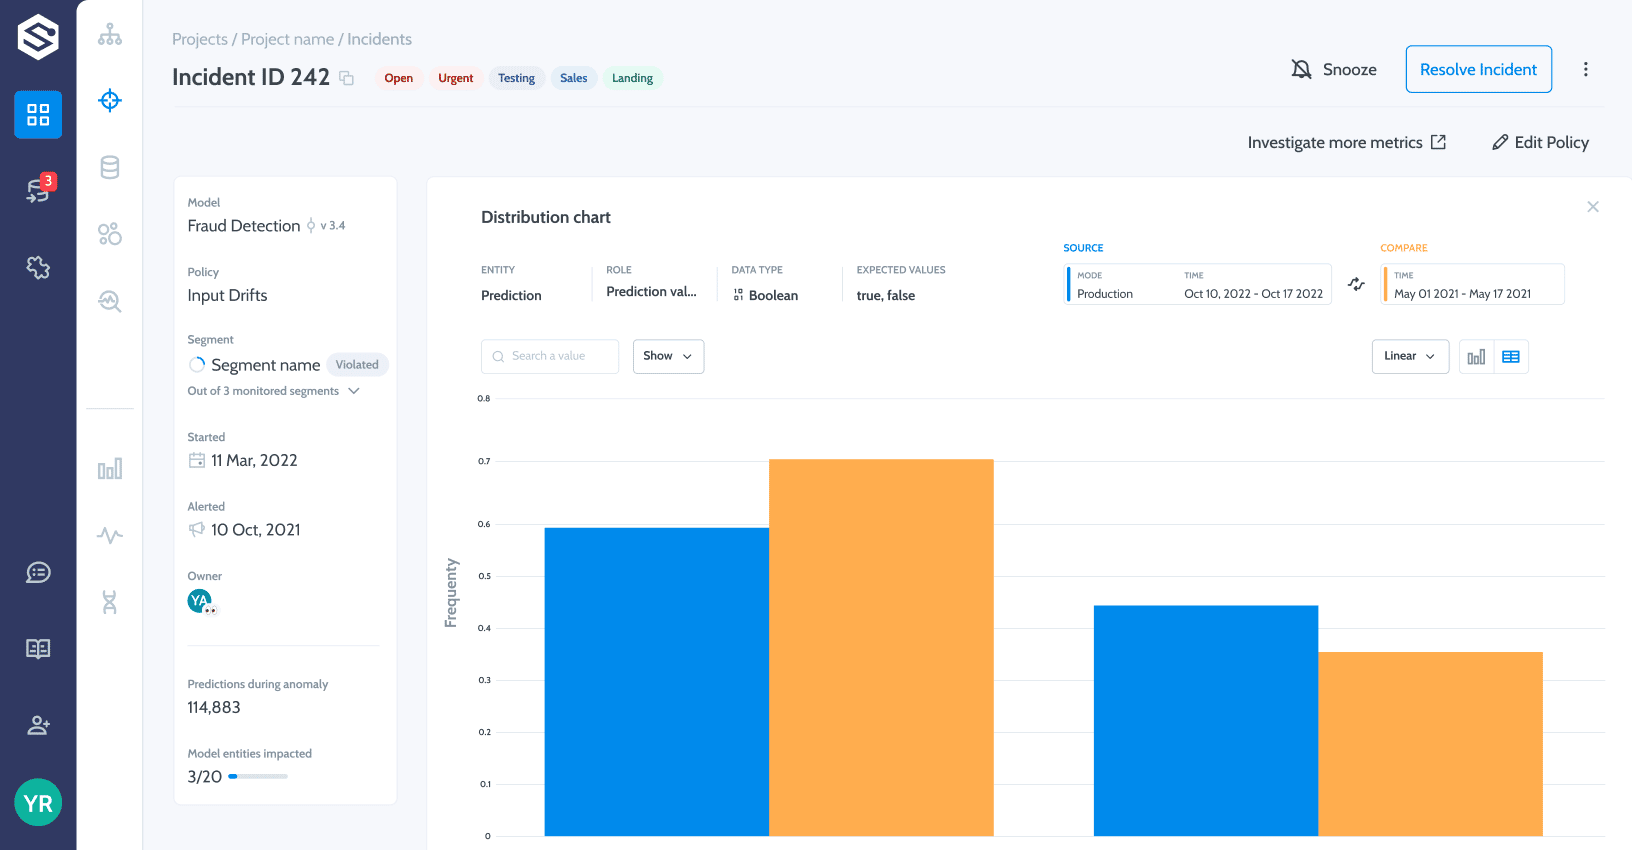Click the add user icon
This screenshot has width=1632, height=850.
[38, 726]
